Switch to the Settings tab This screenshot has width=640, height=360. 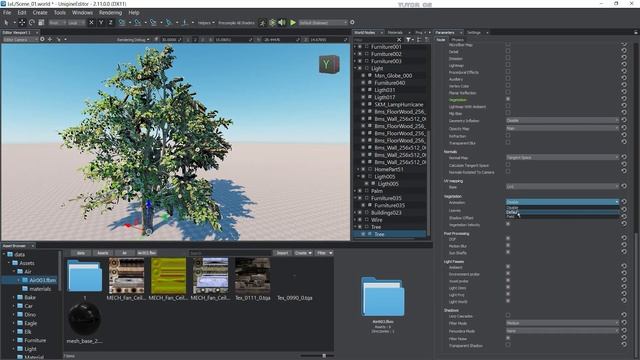tap(474, 32)
